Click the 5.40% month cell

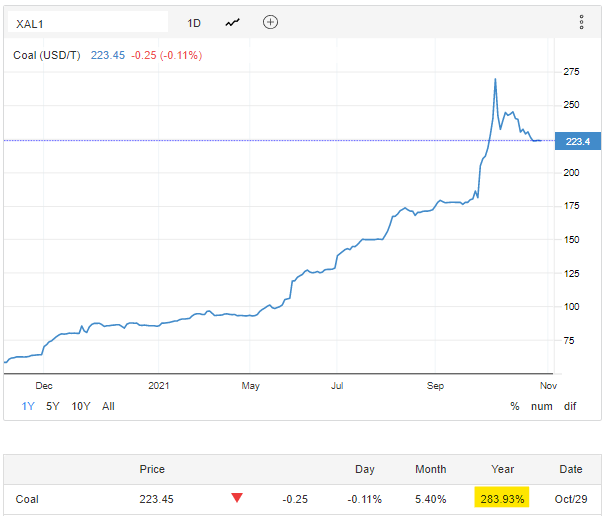coord(431,499)
